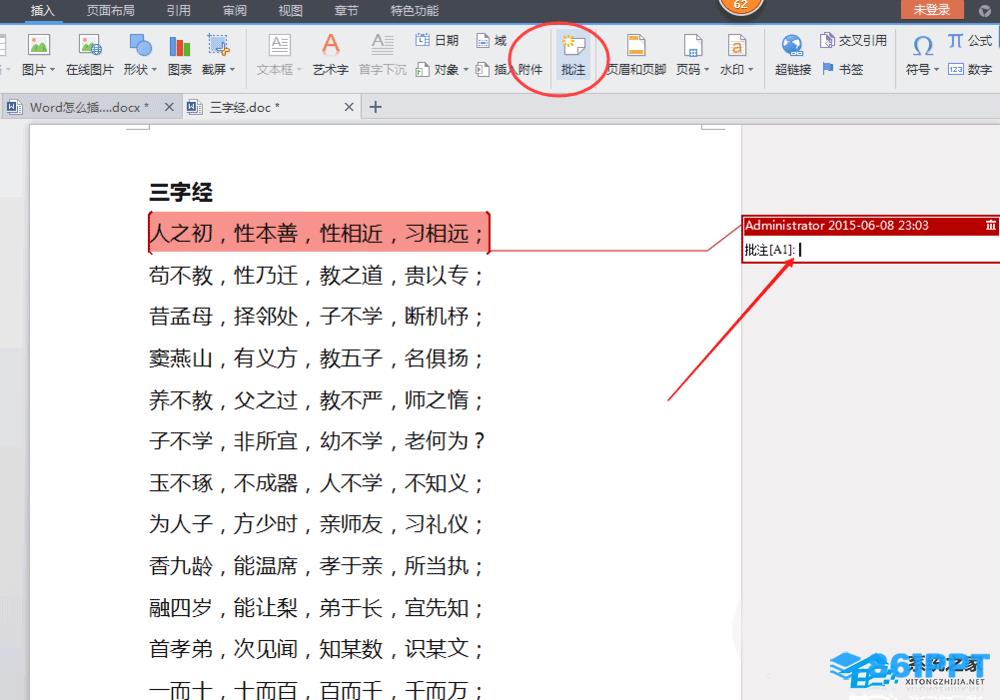Open the 视图 ribbon tab
1000x700 pixels.
pyautogui.click(x=290, y=10)
